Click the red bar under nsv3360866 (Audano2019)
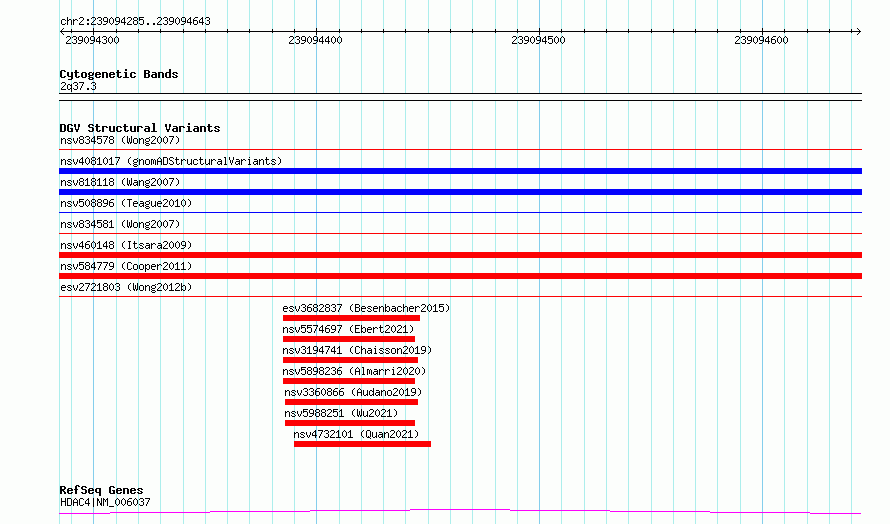 [351, 402]
